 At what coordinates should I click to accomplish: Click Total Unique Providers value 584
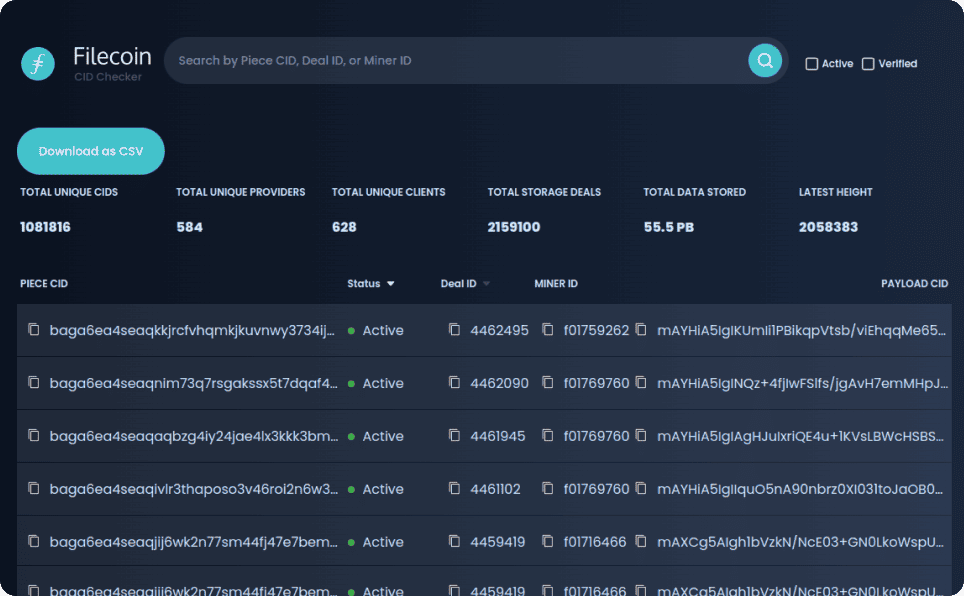(189, 227)
